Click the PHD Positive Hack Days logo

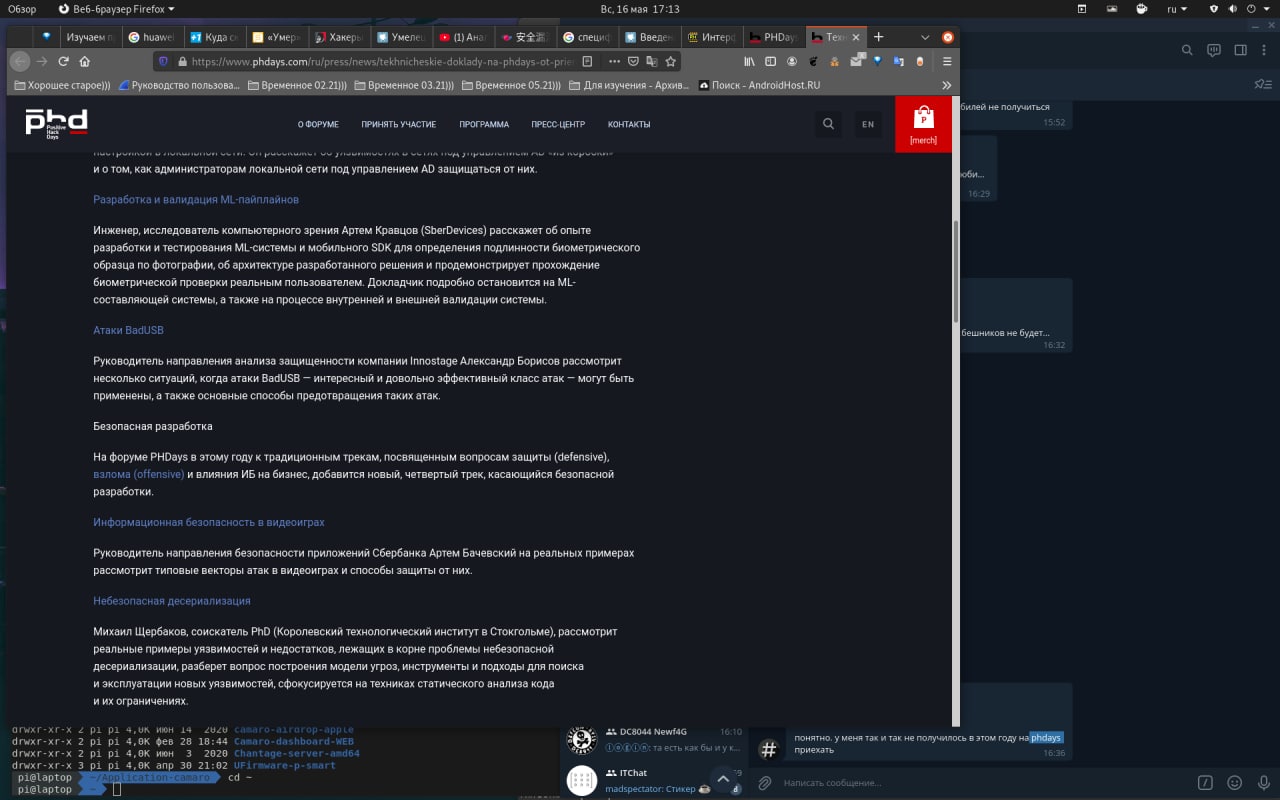coord(56,123)
